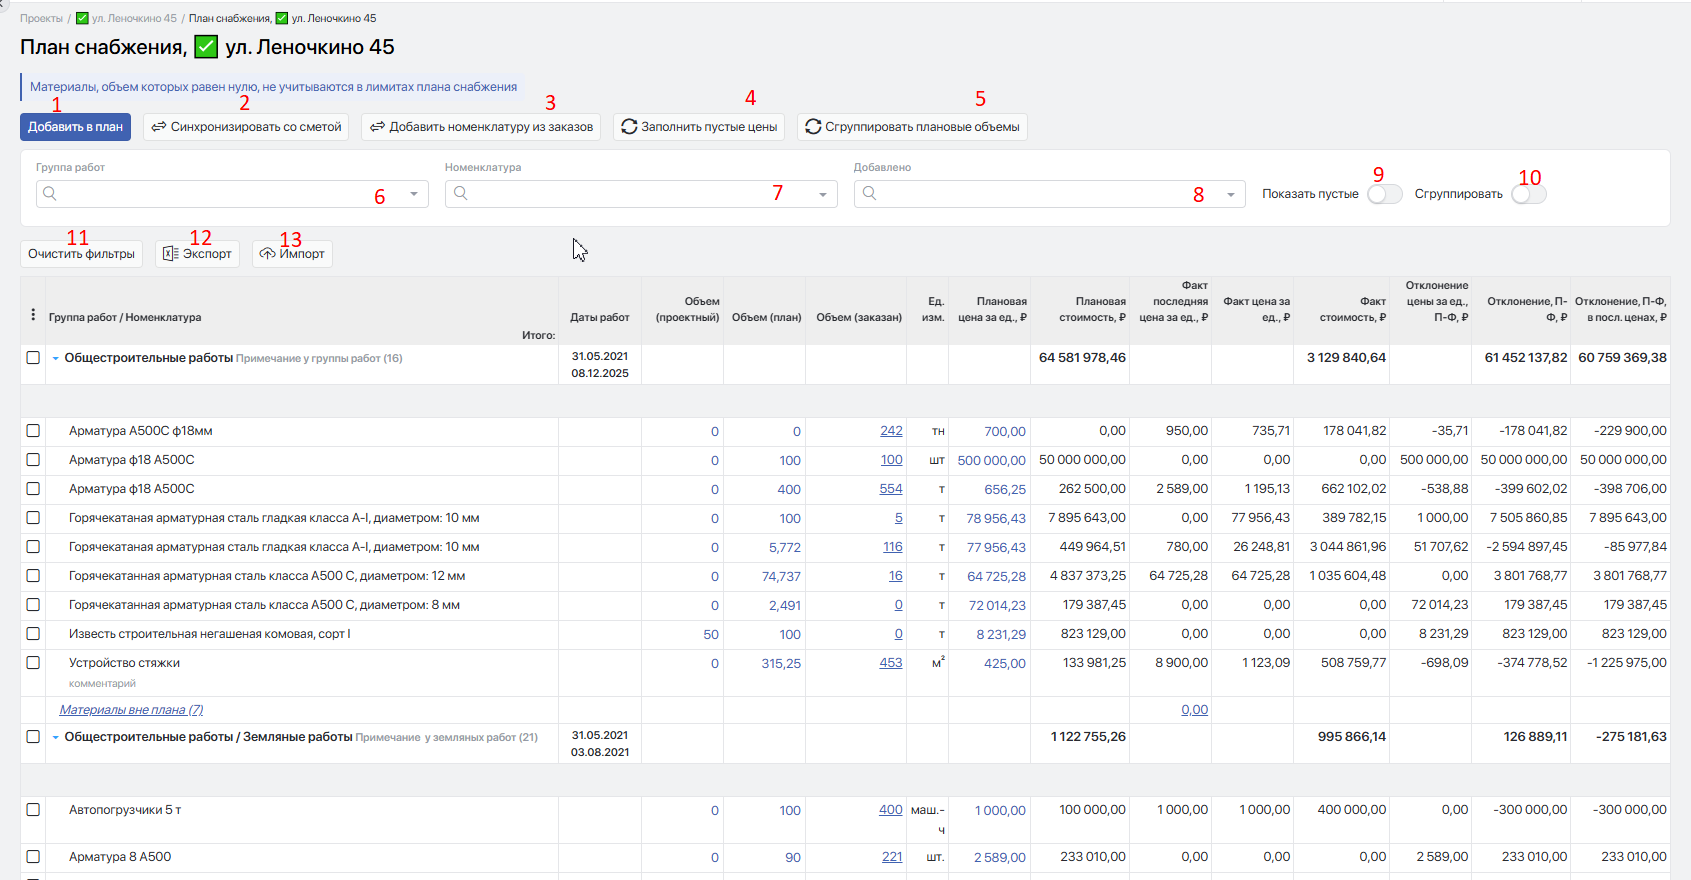Image resolution: width=1691 pixels, height=880 pixels.
Task: Open the three-dot table column menu
Action: (x=33, y=315)
